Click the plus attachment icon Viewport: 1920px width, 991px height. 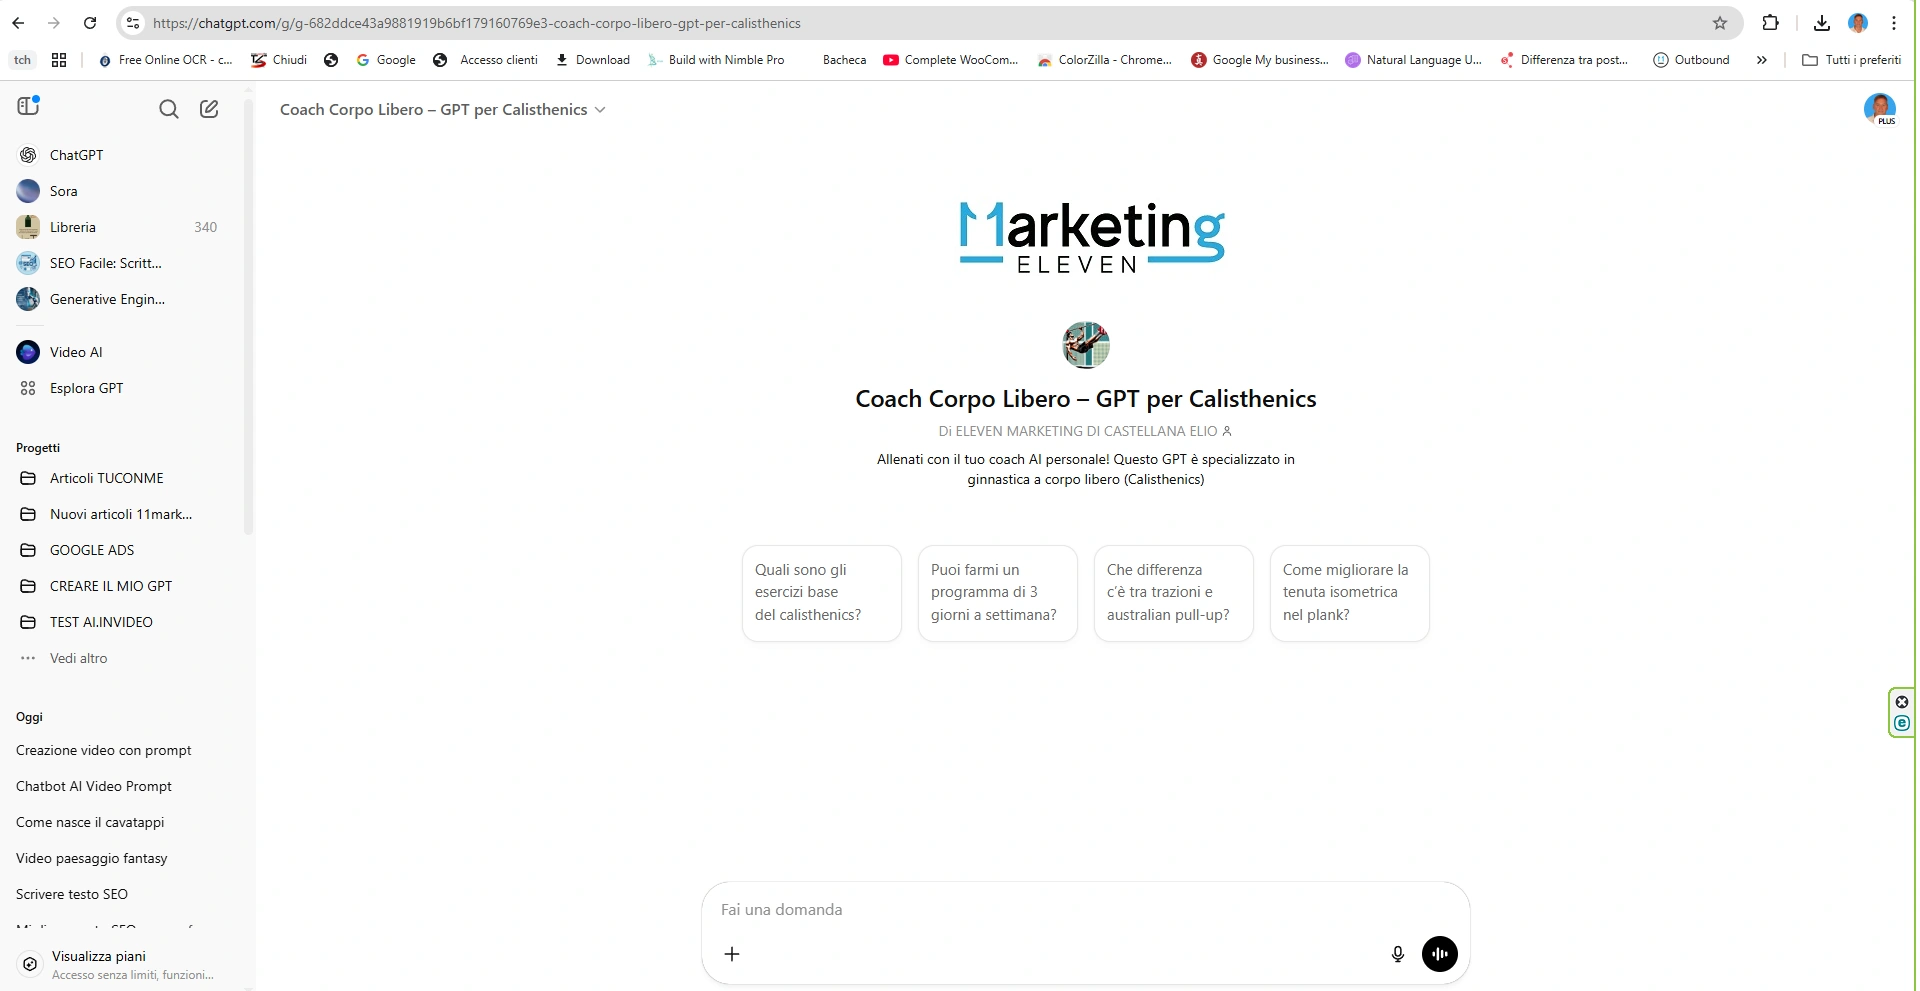[732, 954]
